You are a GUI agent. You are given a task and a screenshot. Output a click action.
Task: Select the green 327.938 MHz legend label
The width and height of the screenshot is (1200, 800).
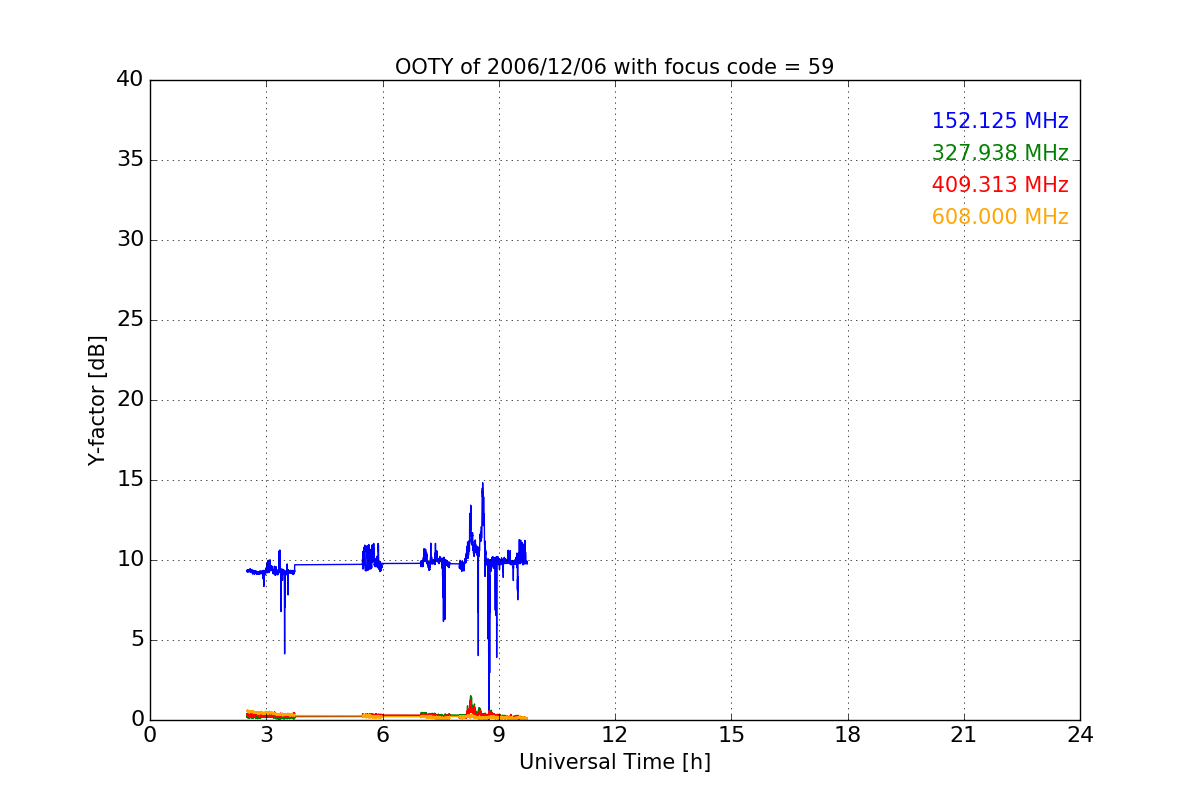[x=1000, y=153]
